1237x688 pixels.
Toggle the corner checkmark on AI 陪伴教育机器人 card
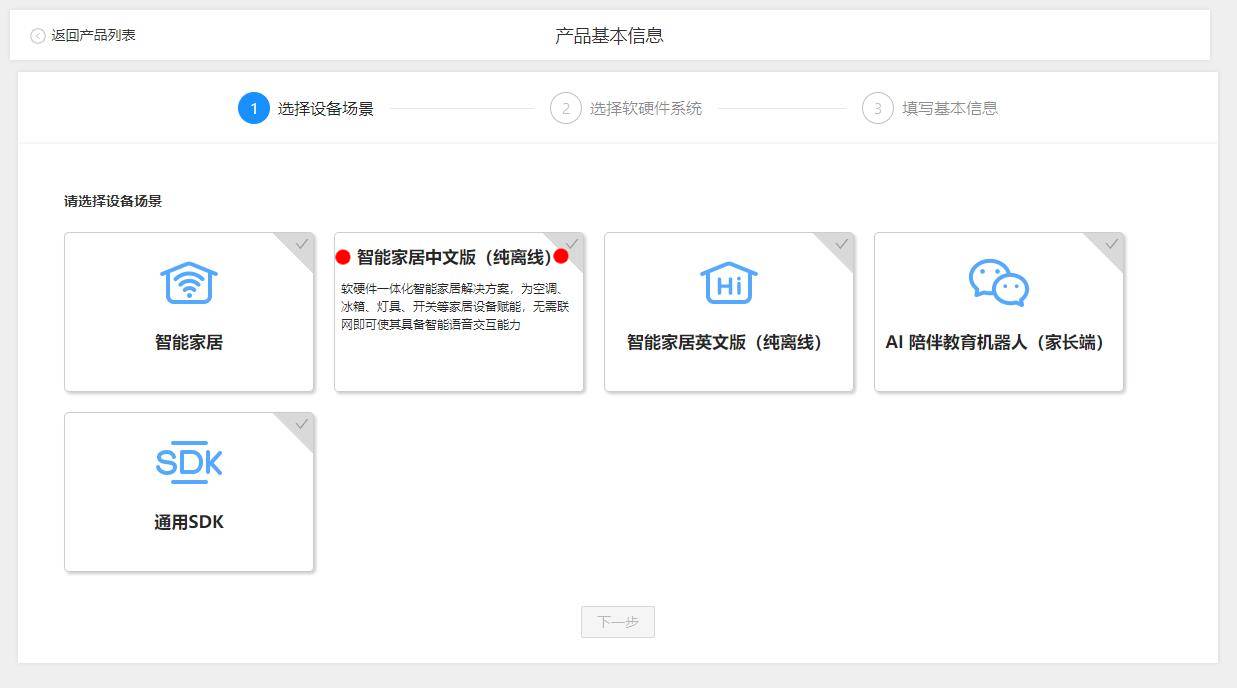(1111, 244)
